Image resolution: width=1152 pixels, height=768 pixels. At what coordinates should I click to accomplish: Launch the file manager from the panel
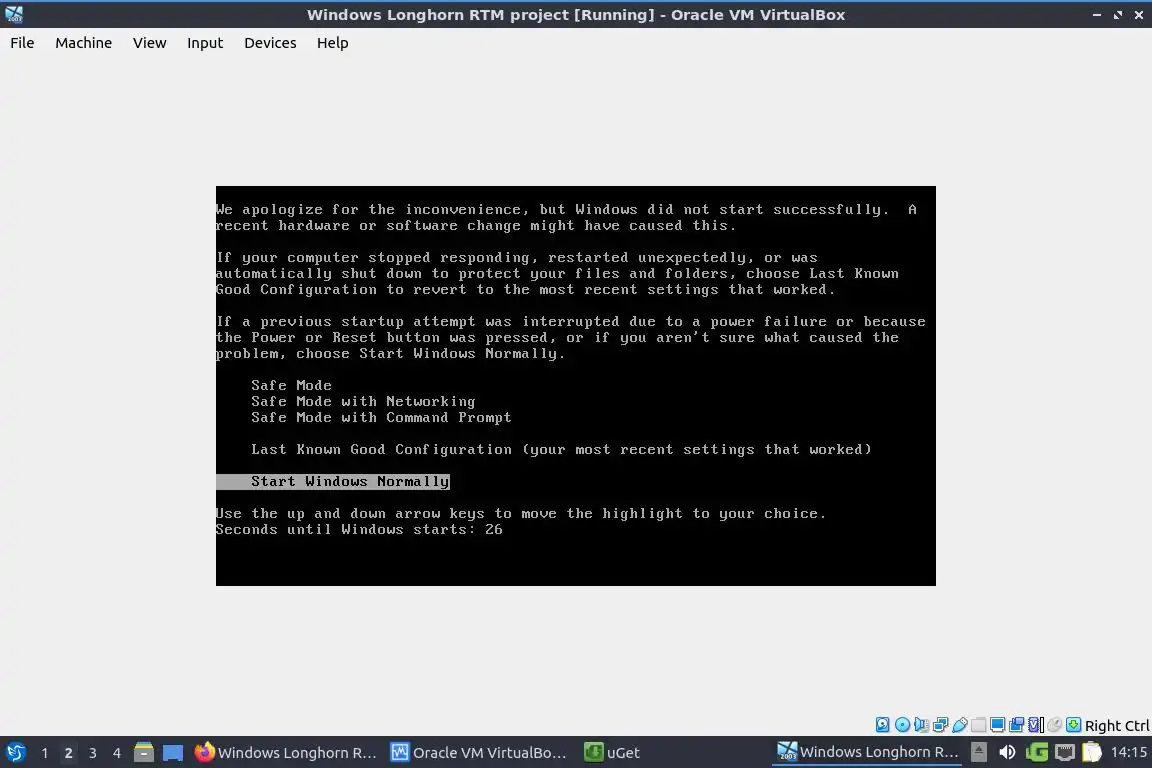[144, 753]
